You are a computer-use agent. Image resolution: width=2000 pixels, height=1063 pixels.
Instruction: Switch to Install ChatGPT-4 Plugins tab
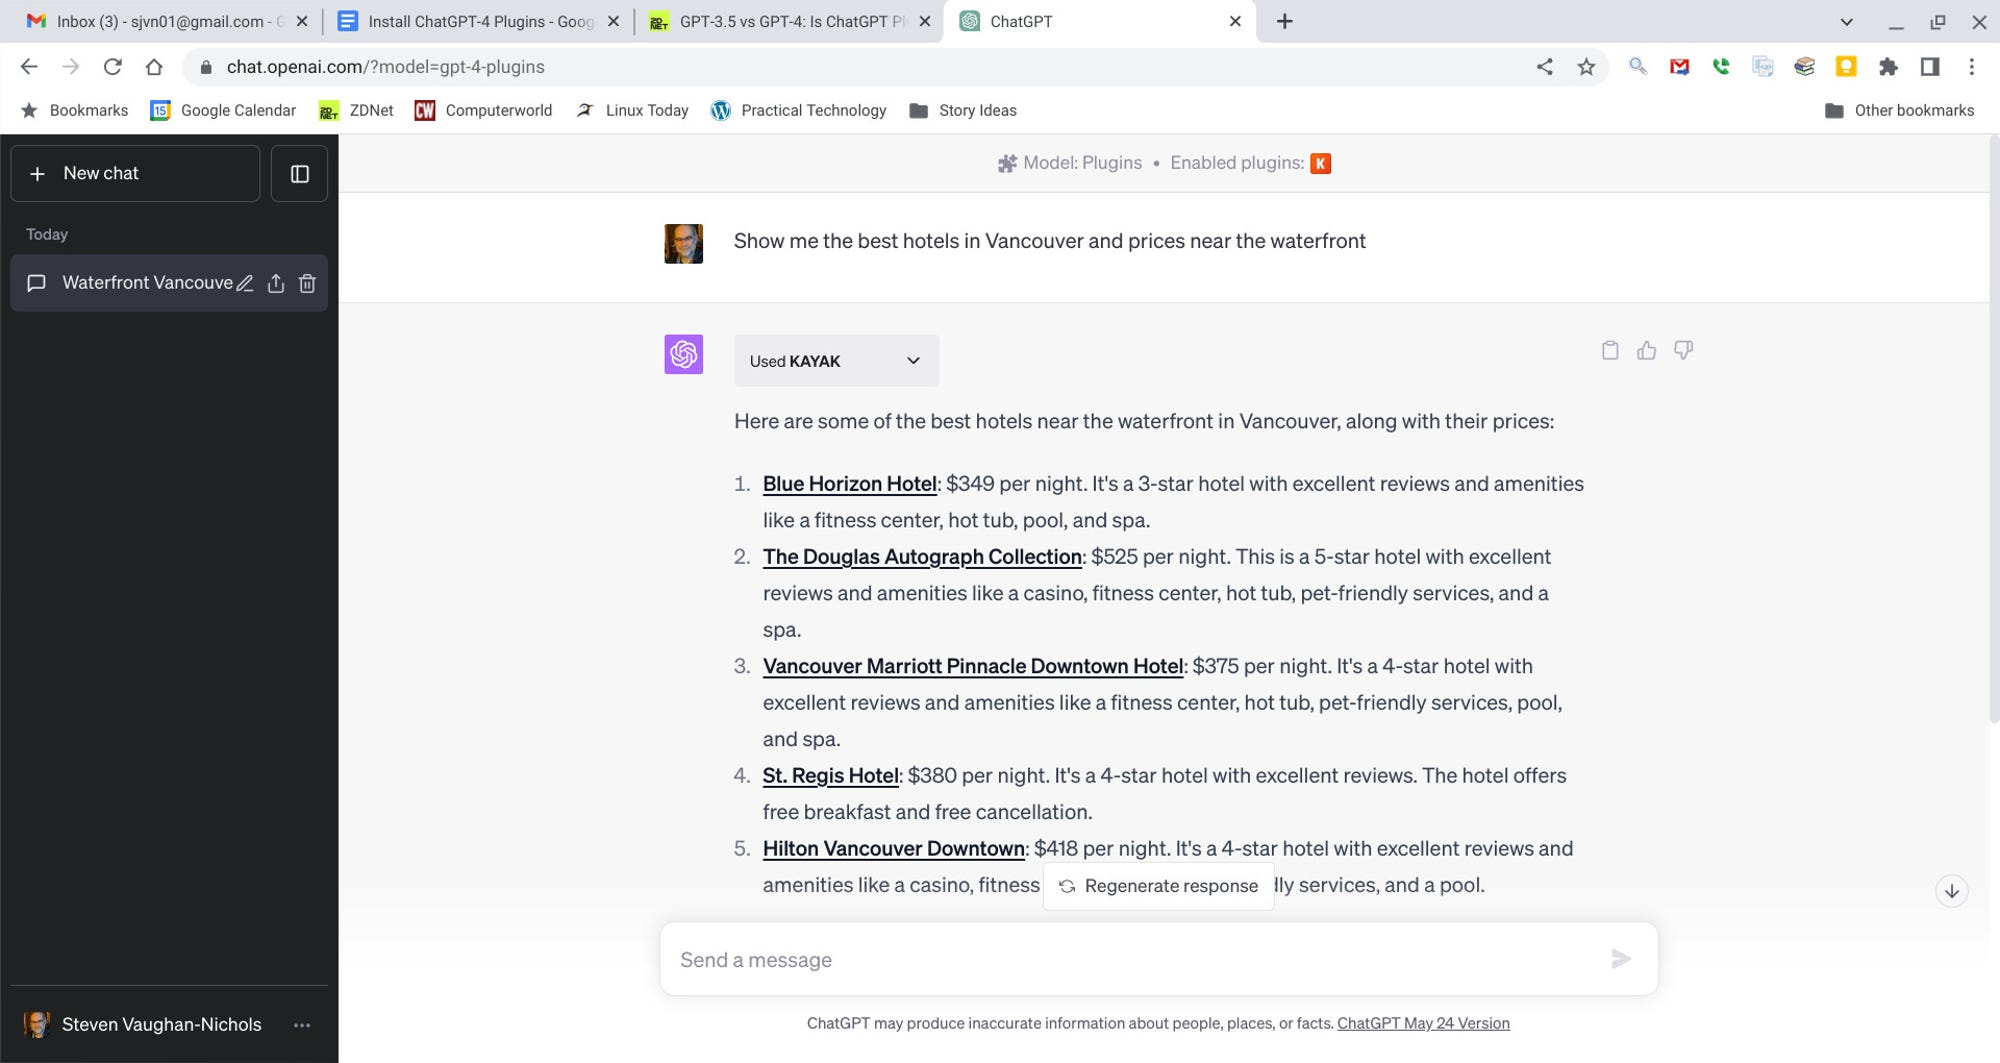pos(480,22)
